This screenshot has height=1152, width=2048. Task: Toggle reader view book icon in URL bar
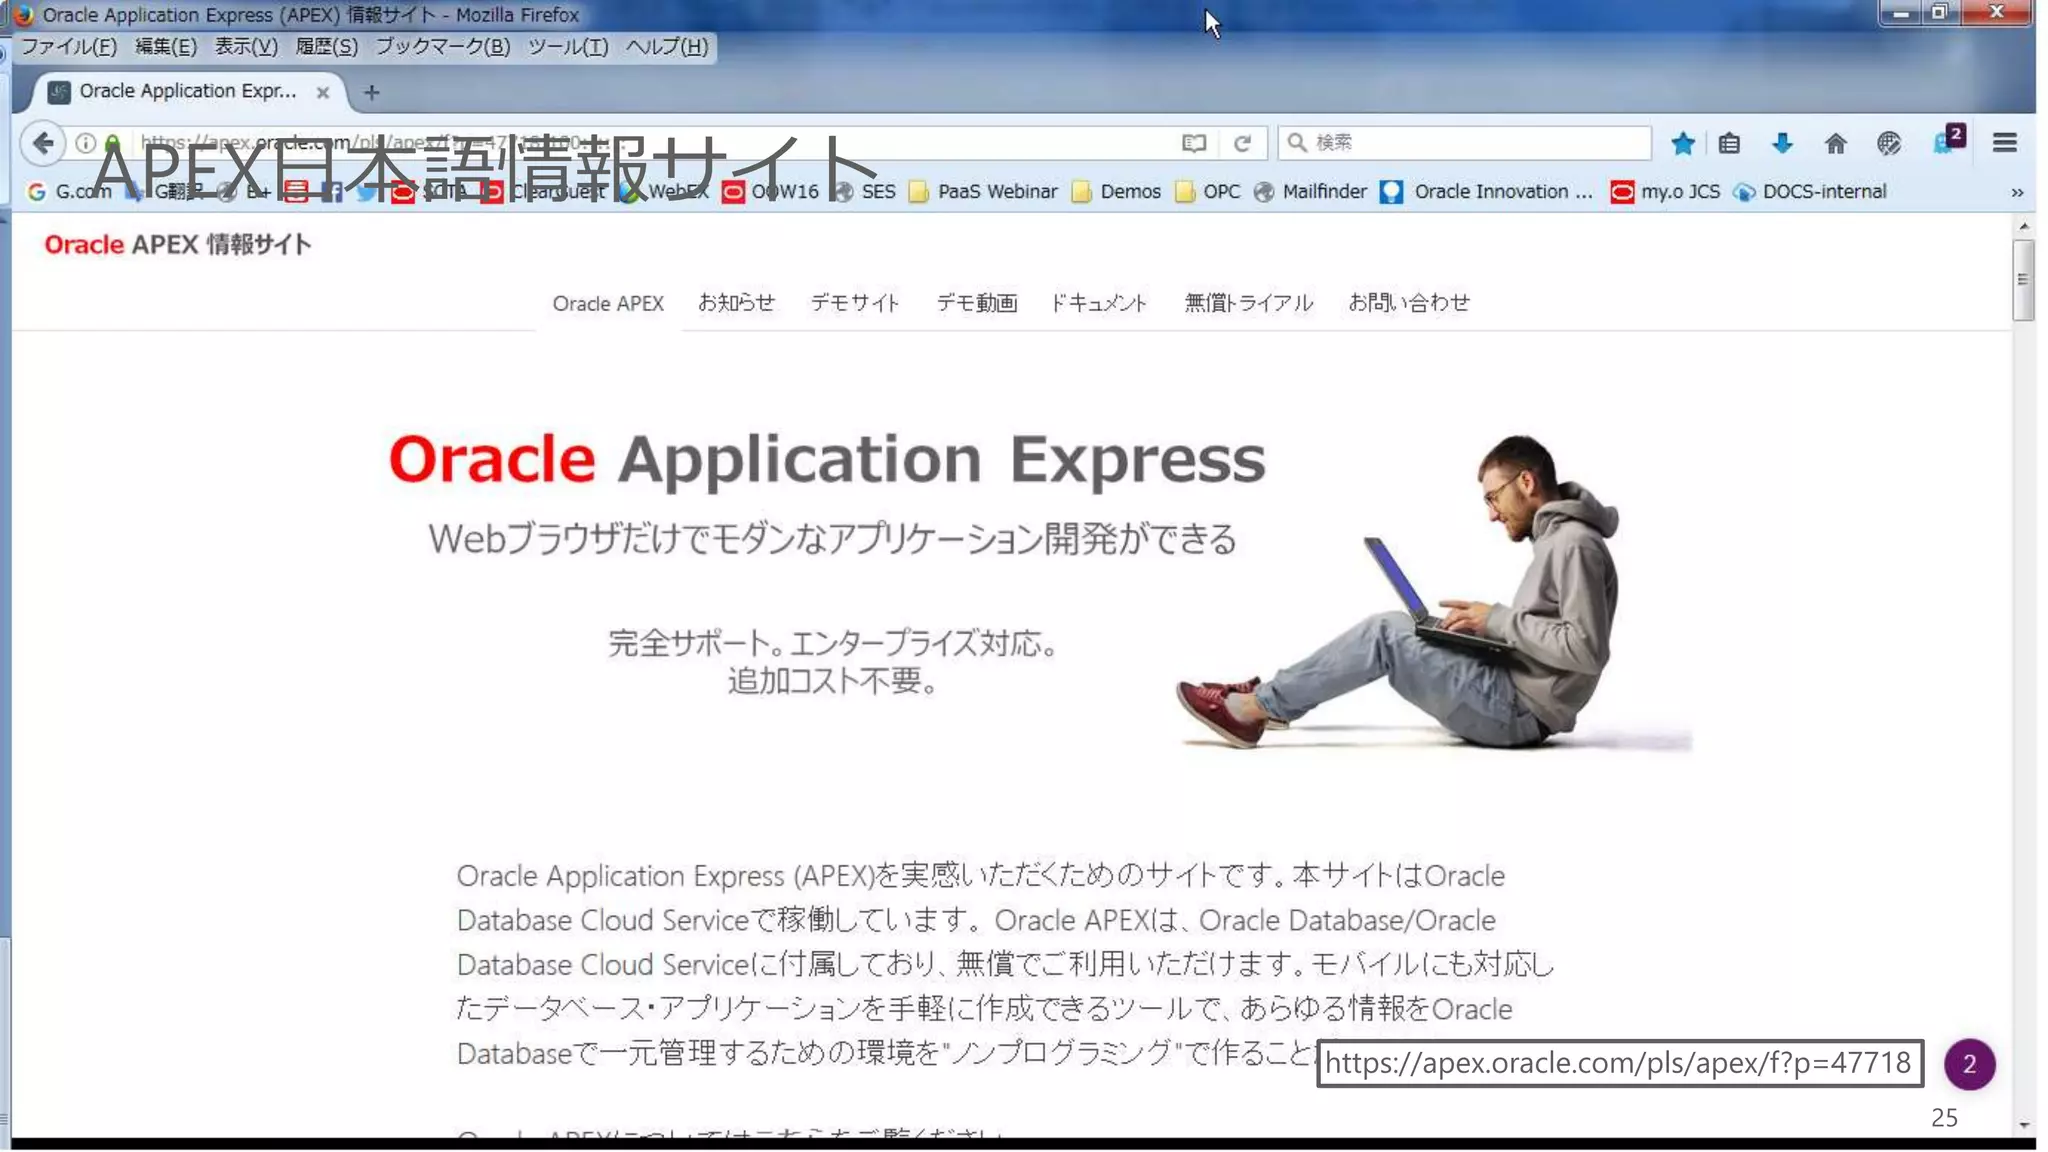click(1194, 143)
